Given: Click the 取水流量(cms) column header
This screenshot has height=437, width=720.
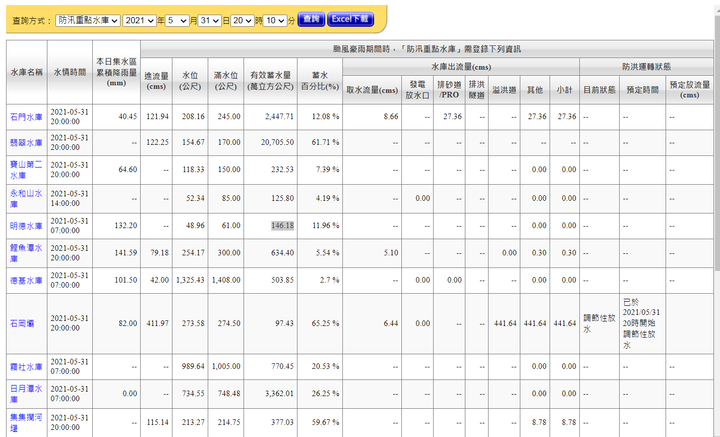Looking at the screenshot, I should click(x=372, y=90).
